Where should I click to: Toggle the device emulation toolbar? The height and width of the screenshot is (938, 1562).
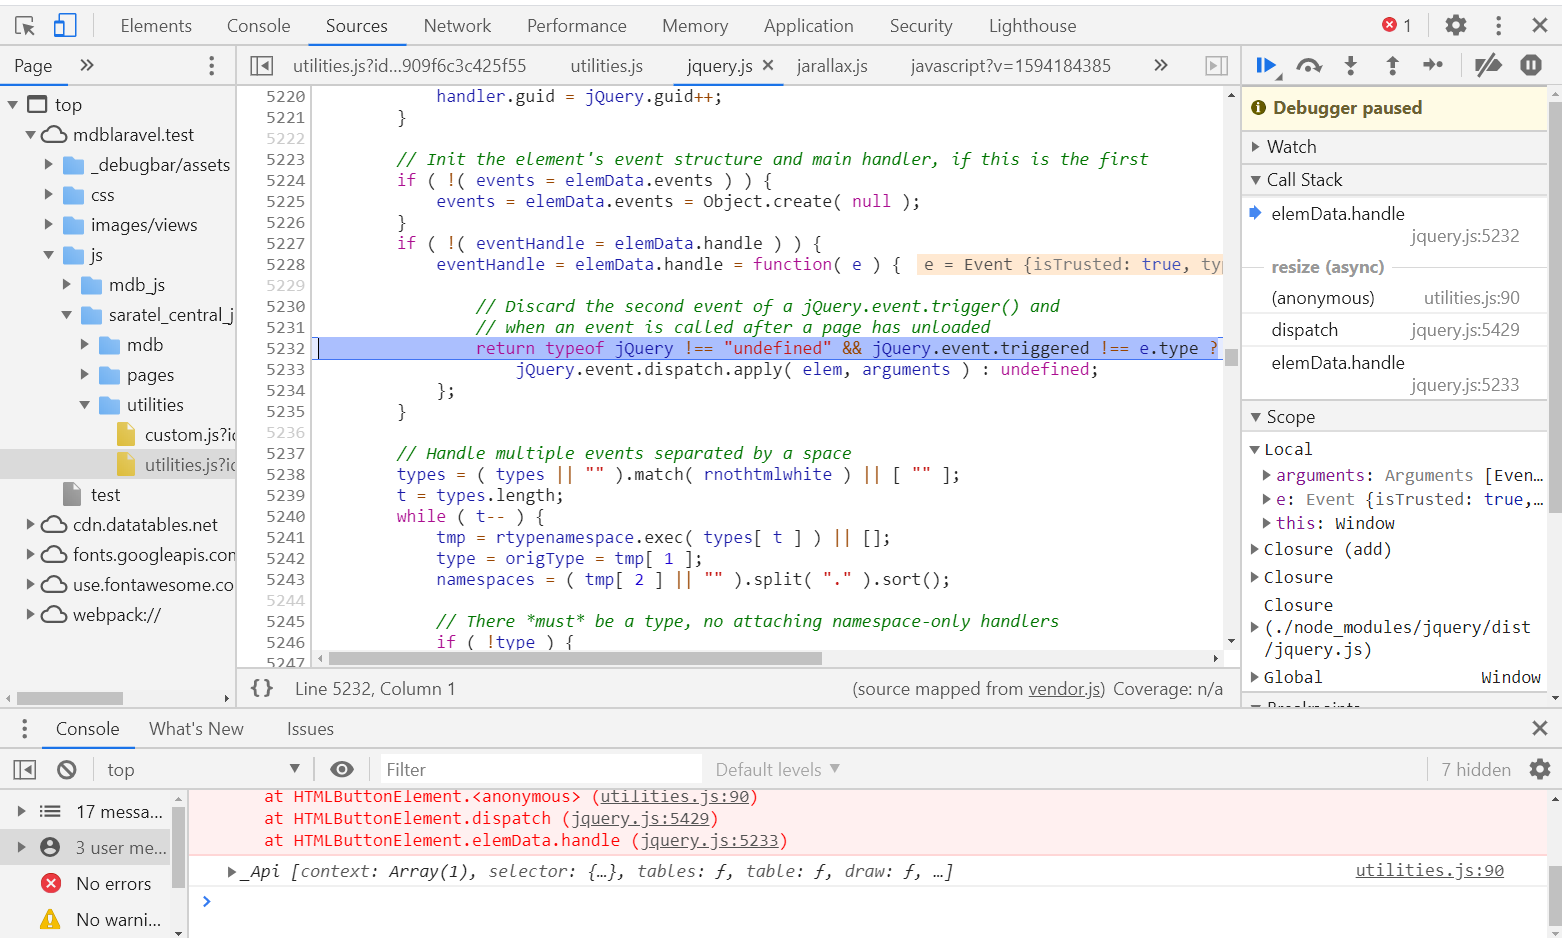63,25
